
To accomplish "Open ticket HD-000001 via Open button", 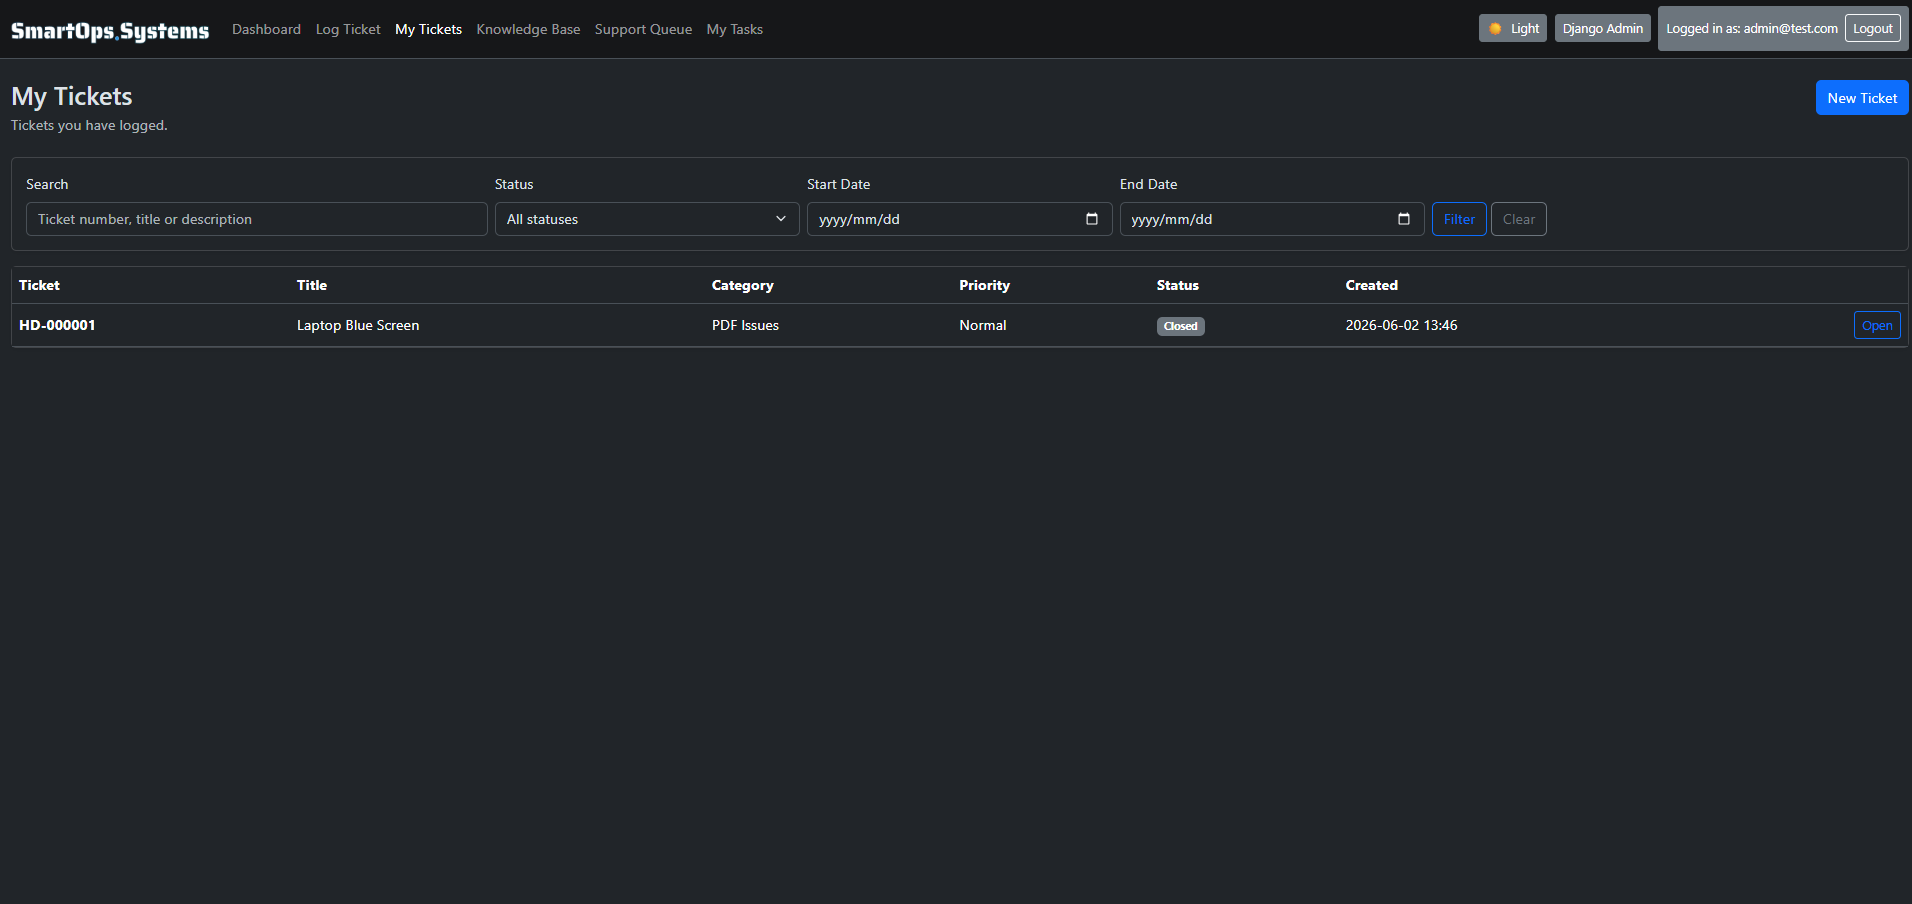I will pos(1877,325).
